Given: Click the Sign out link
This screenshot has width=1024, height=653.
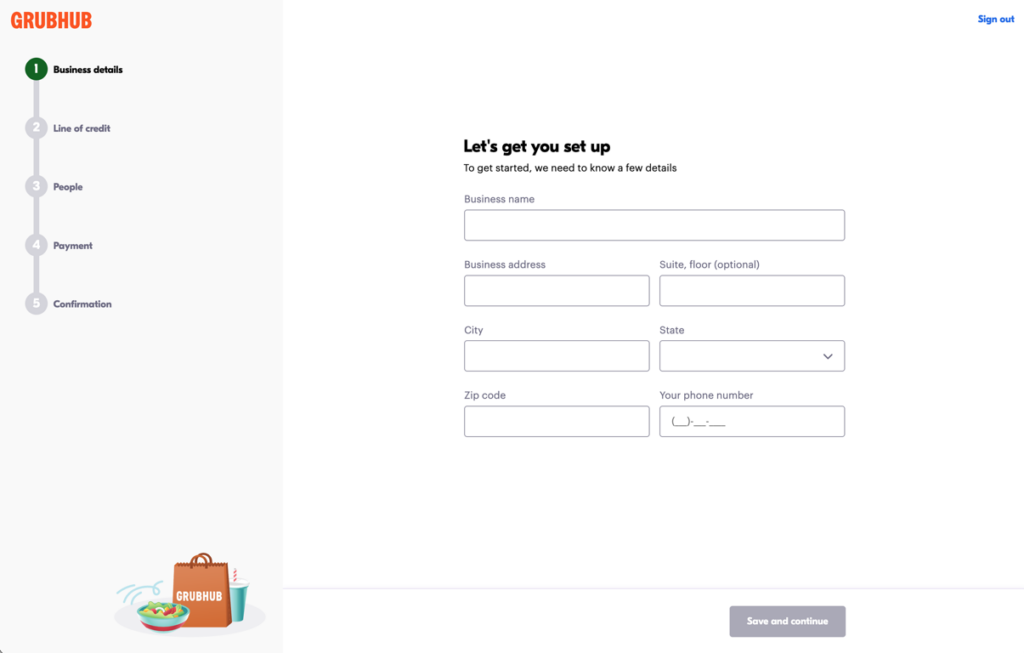Looking at the screenshot, I should coord(995,19).
